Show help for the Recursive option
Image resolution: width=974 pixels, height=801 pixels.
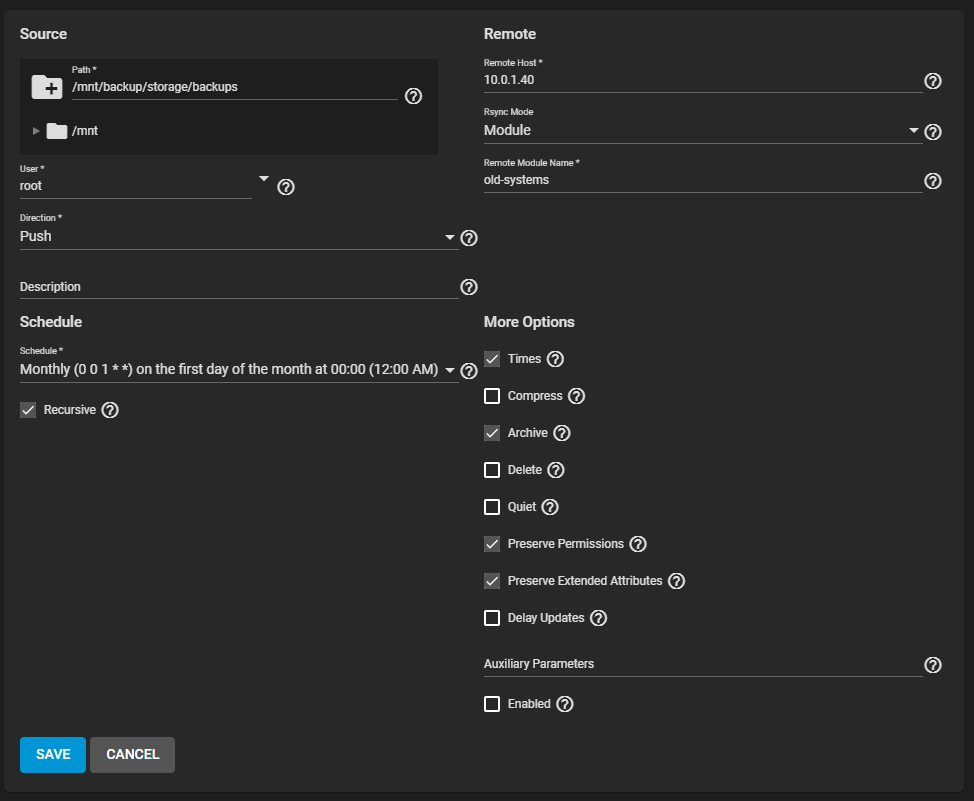(110, 410)
